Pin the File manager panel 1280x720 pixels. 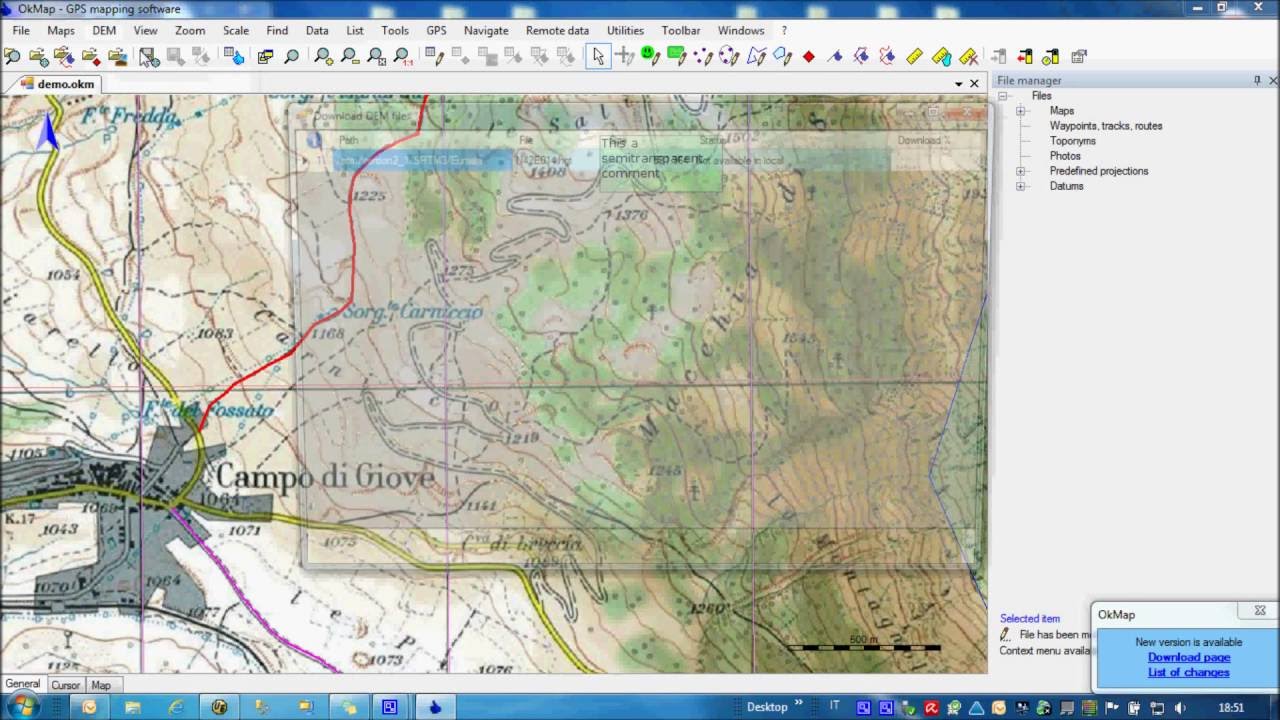tap(1257, 80)
